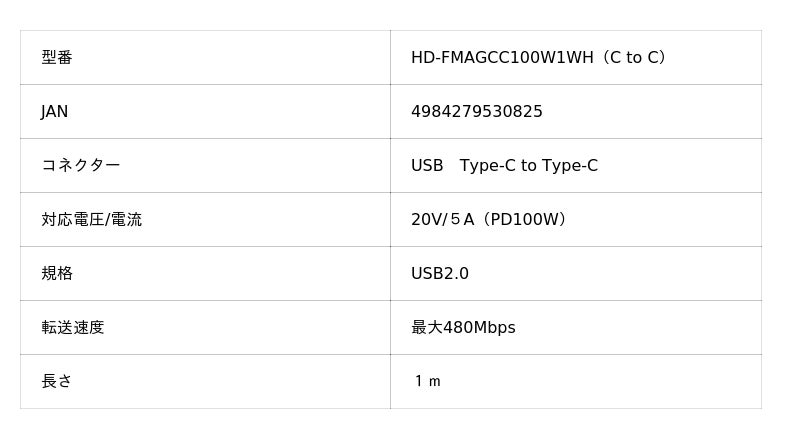Click the 対応電圧/電流 label
Screen dimensions: 800x439
coord(91,220)
